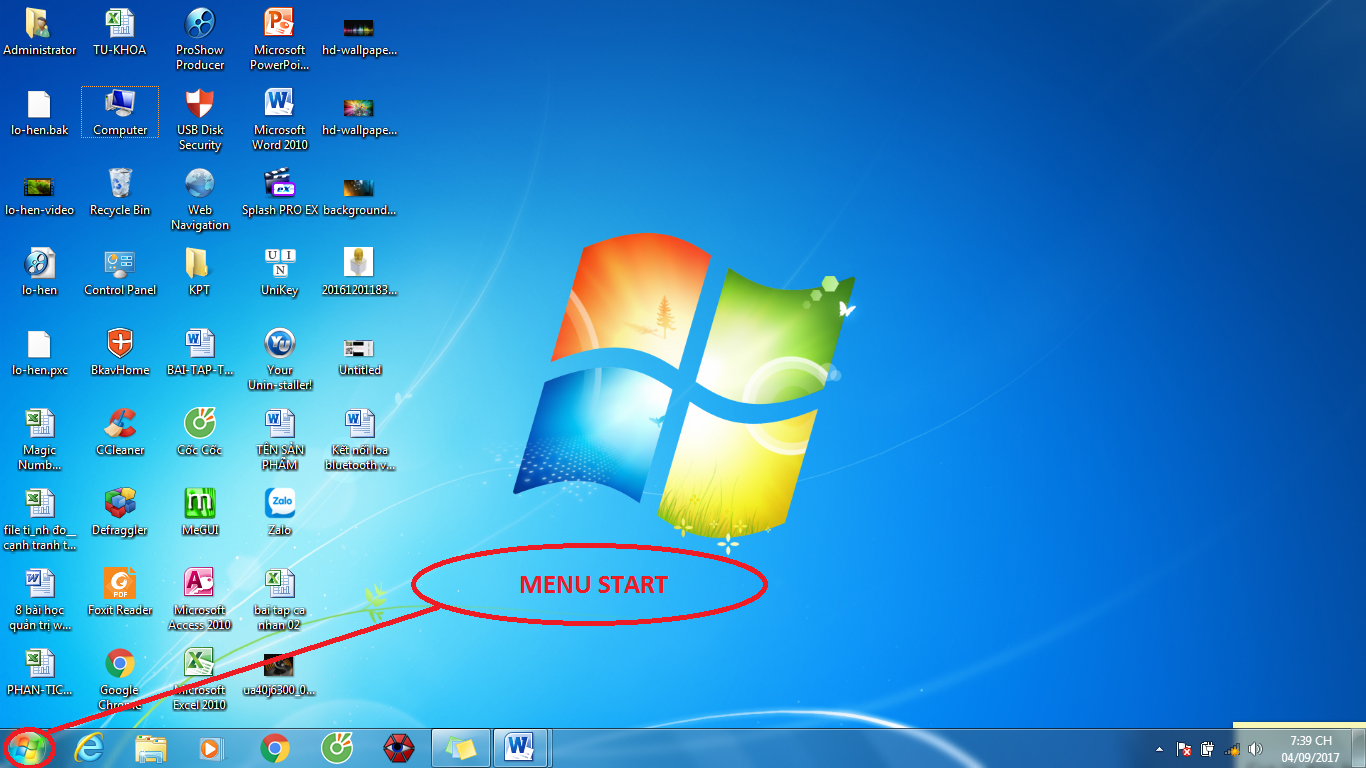Launch Internet Explorer from the taskbar
The height and width of the screenshot is (768, 1366).
click(x=90, y=748)
